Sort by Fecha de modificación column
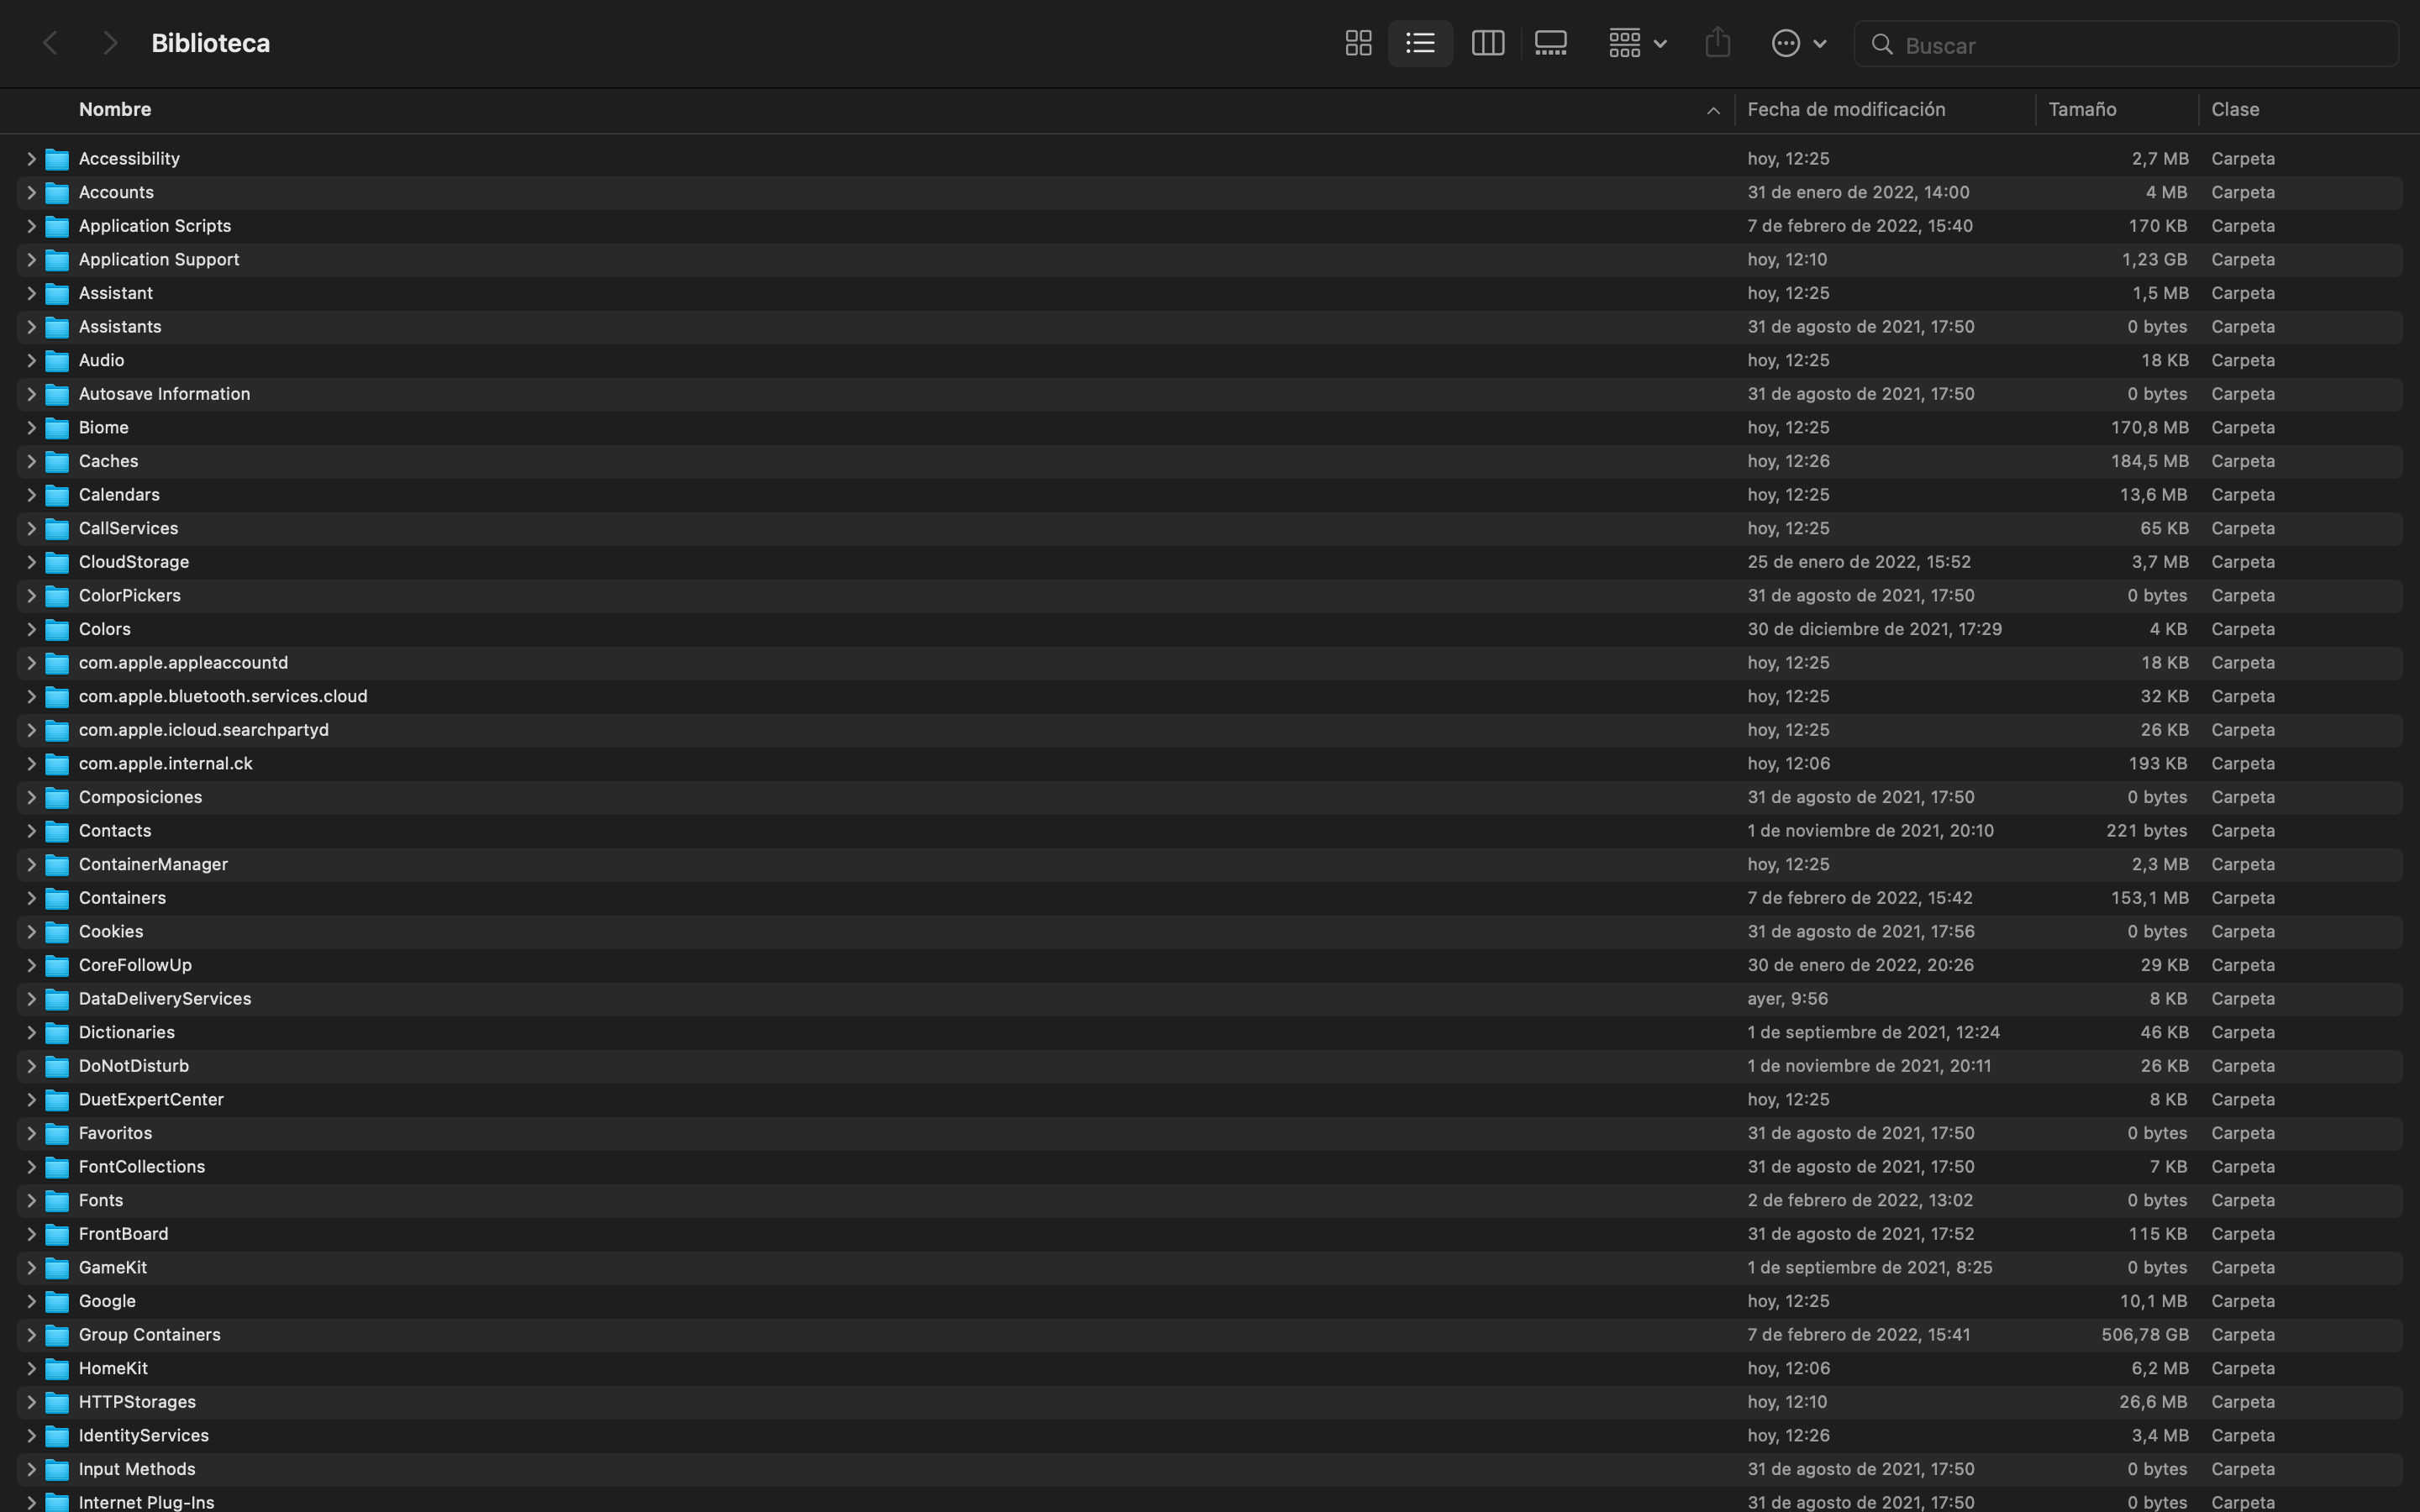2420x1512 pixels. [x=1846, y=110]
